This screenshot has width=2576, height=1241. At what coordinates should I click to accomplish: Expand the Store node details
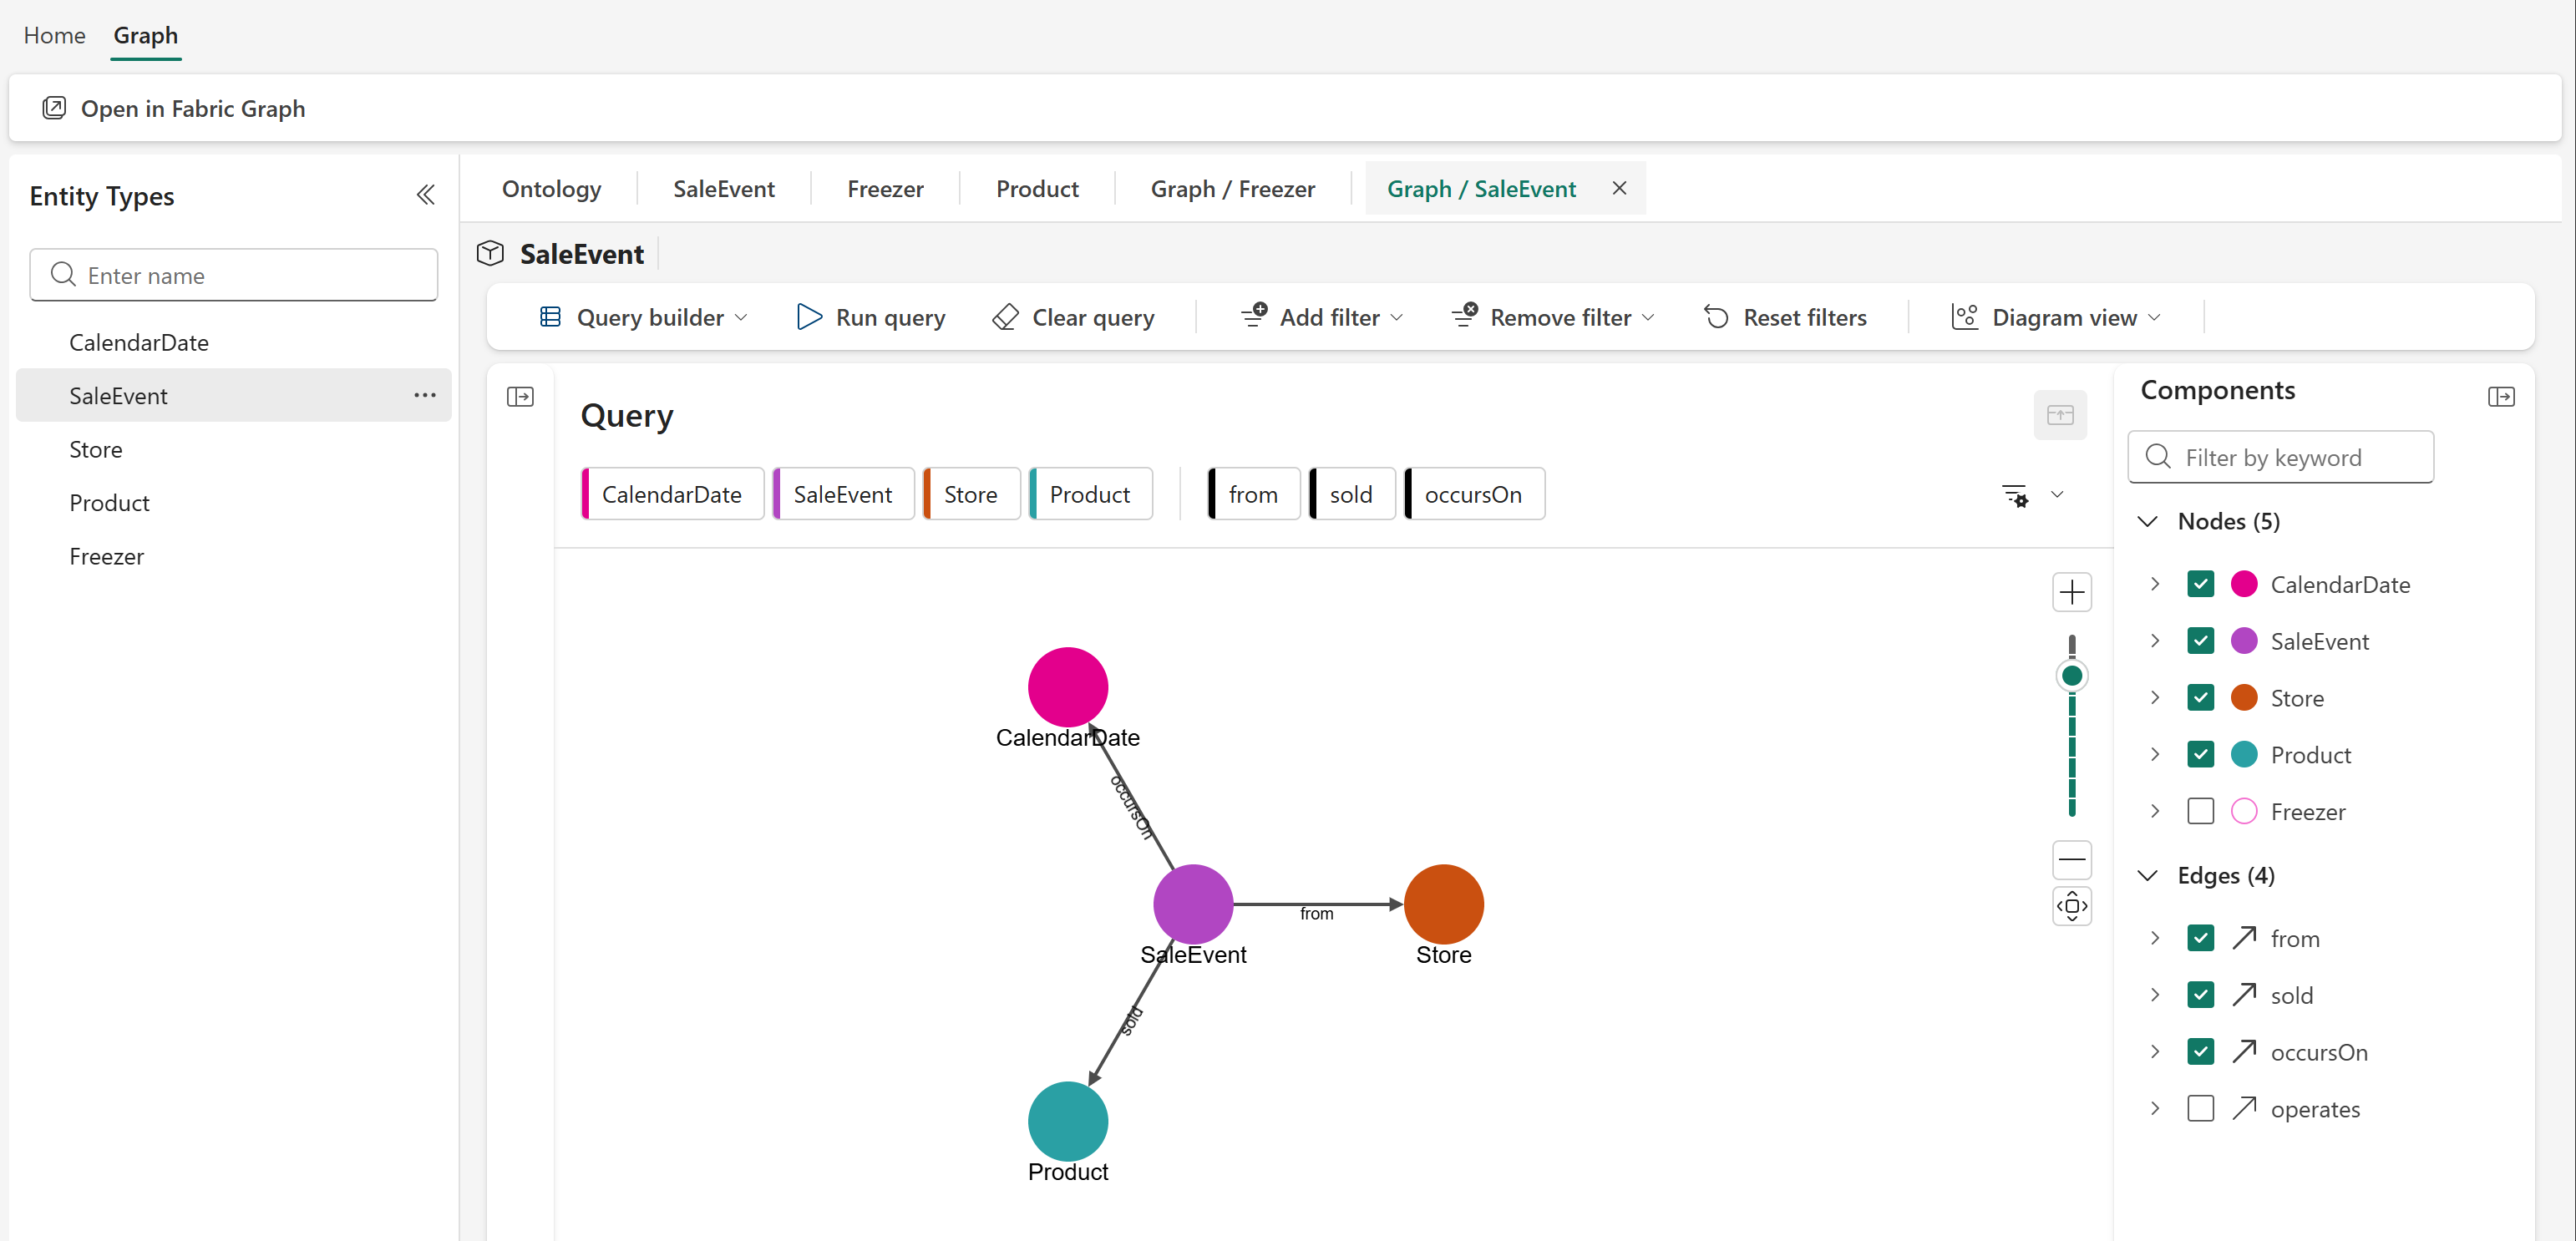tap(2155, 697)
